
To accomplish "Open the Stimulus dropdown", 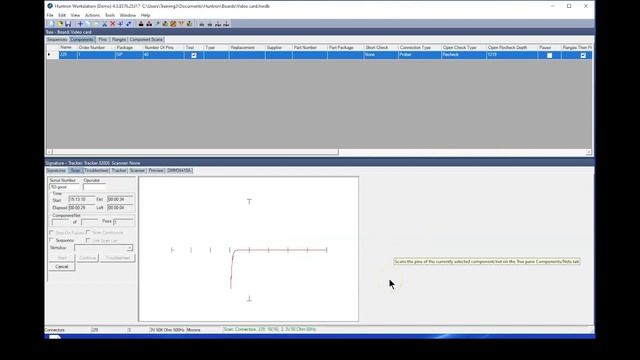I will (129, 248).
